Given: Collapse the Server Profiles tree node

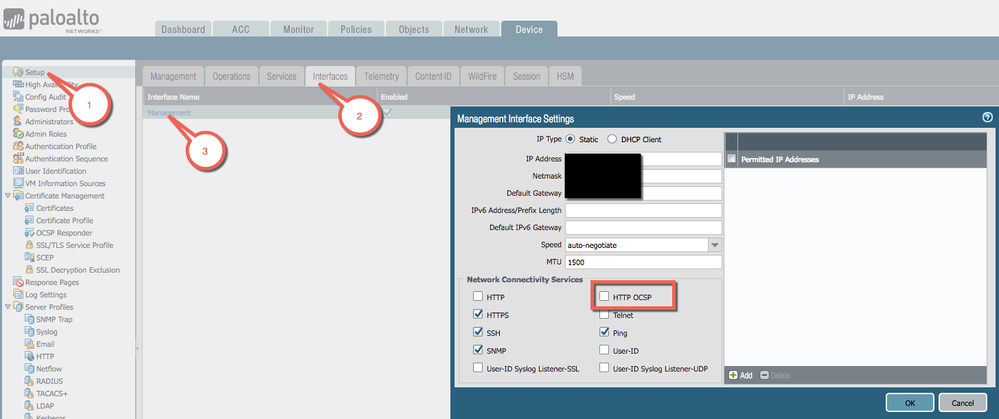Looking at the screenshot, I should pos(7,307).
